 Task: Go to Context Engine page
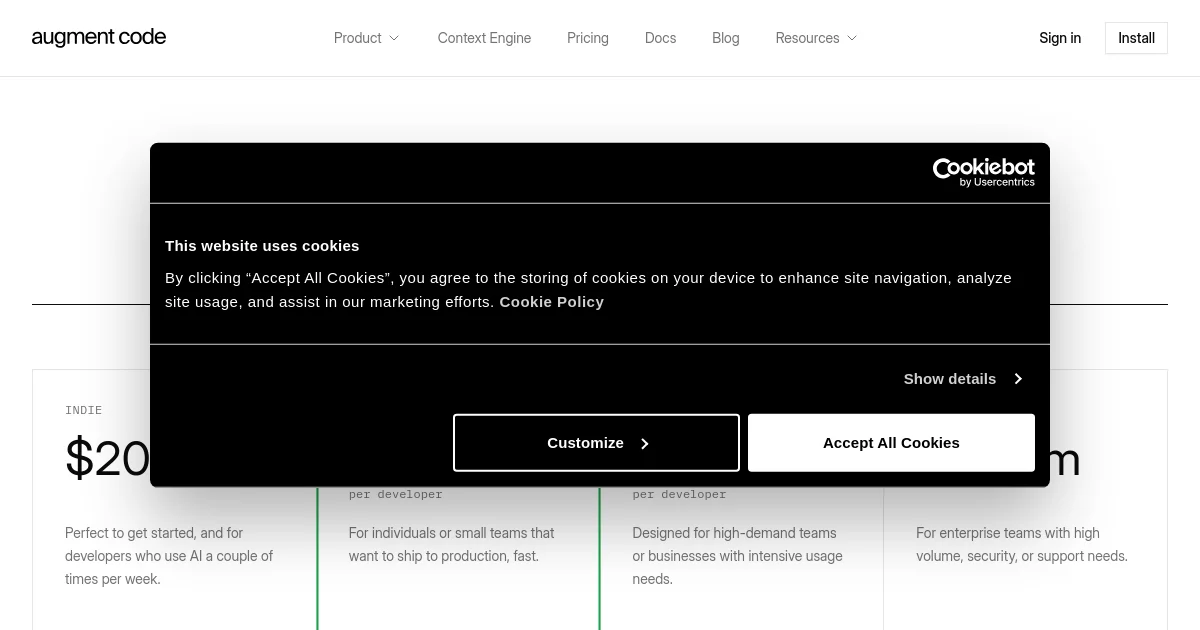484,38
